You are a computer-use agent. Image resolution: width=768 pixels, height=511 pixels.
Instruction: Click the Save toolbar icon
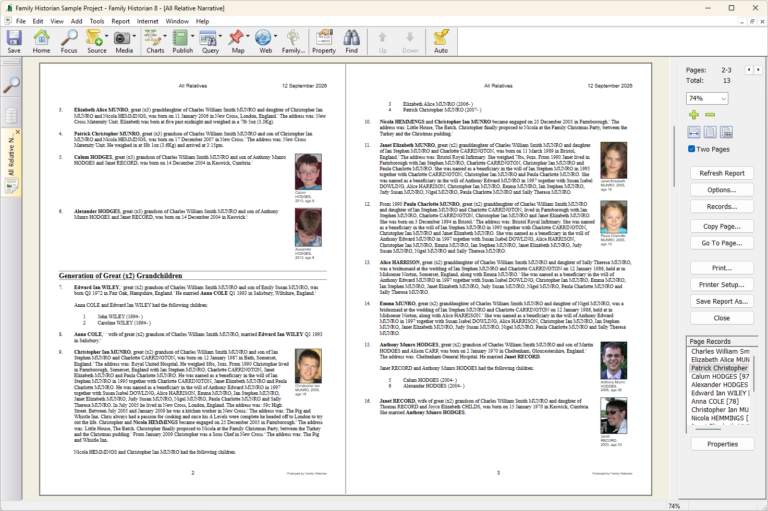point(14,41)
